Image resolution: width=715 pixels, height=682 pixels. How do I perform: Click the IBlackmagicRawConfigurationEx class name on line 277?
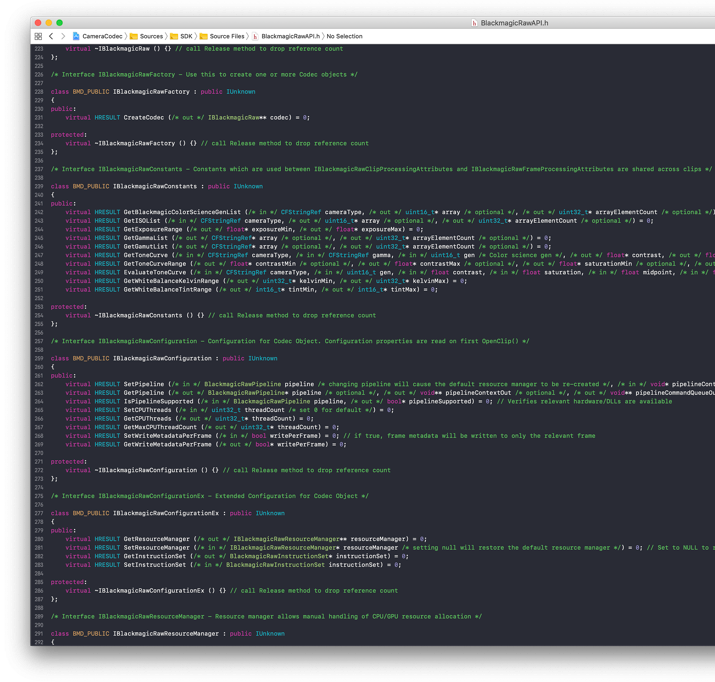[166, 513]
